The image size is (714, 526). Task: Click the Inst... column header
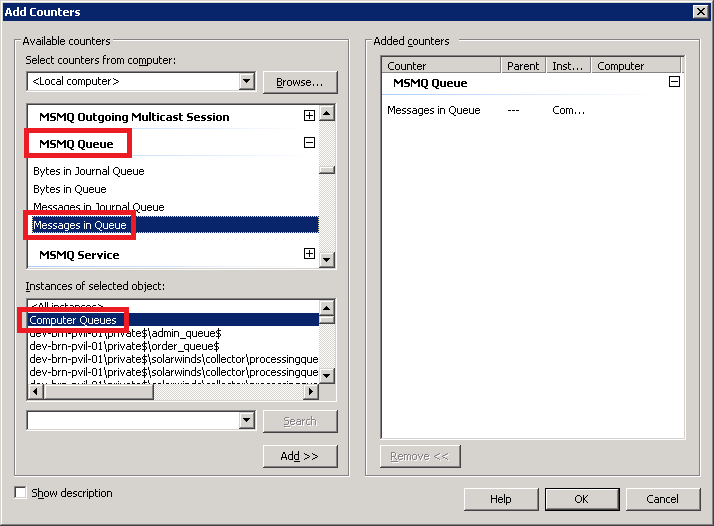568,66
